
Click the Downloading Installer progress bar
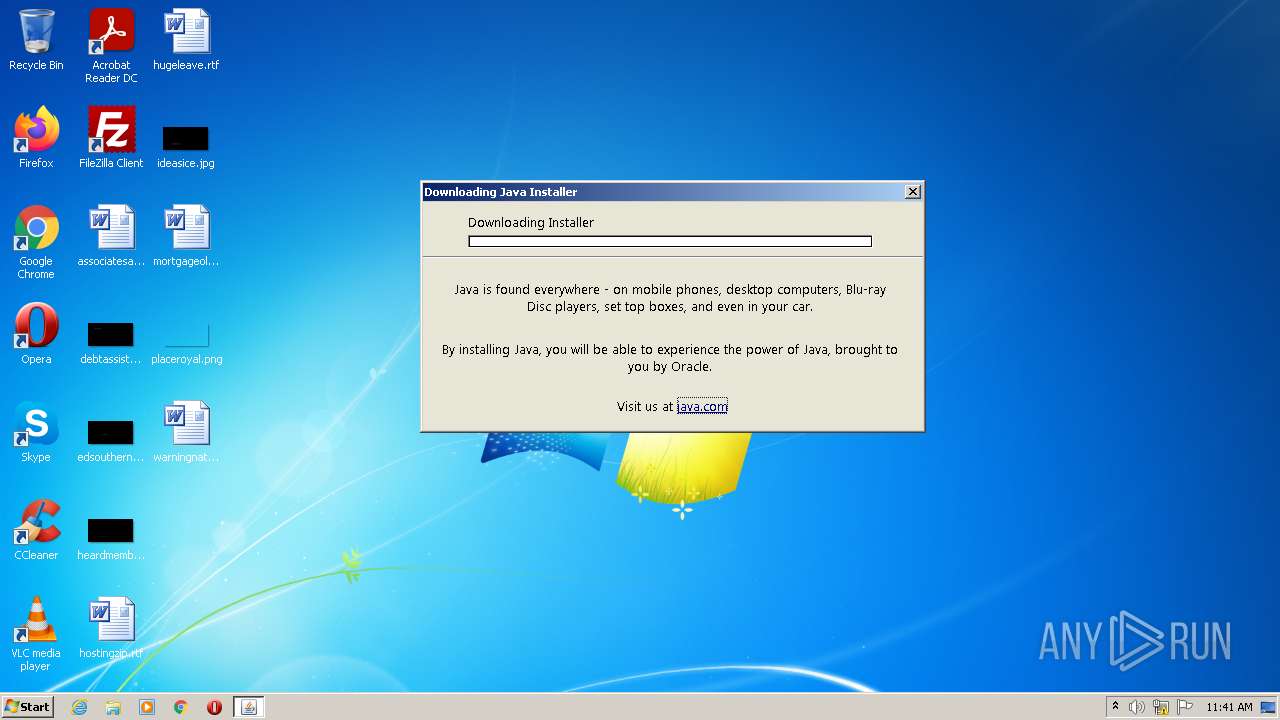(x=670, y=241)
